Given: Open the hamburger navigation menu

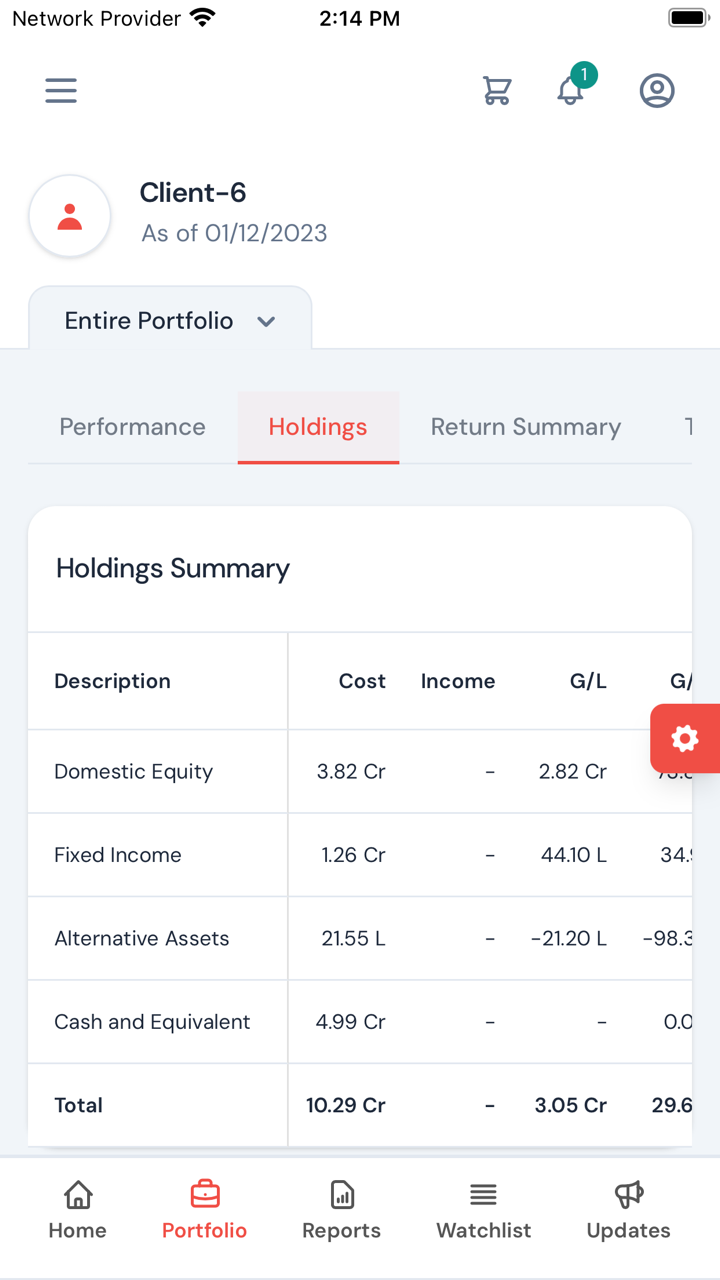Looking at the screenshot, I should (61, 91).
